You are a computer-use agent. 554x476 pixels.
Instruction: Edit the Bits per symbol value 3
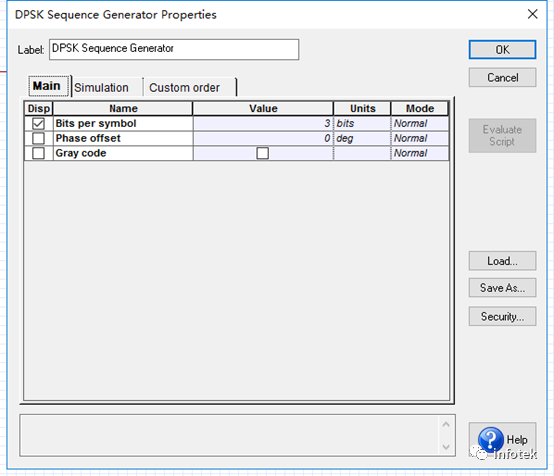(x=263, y=123)
